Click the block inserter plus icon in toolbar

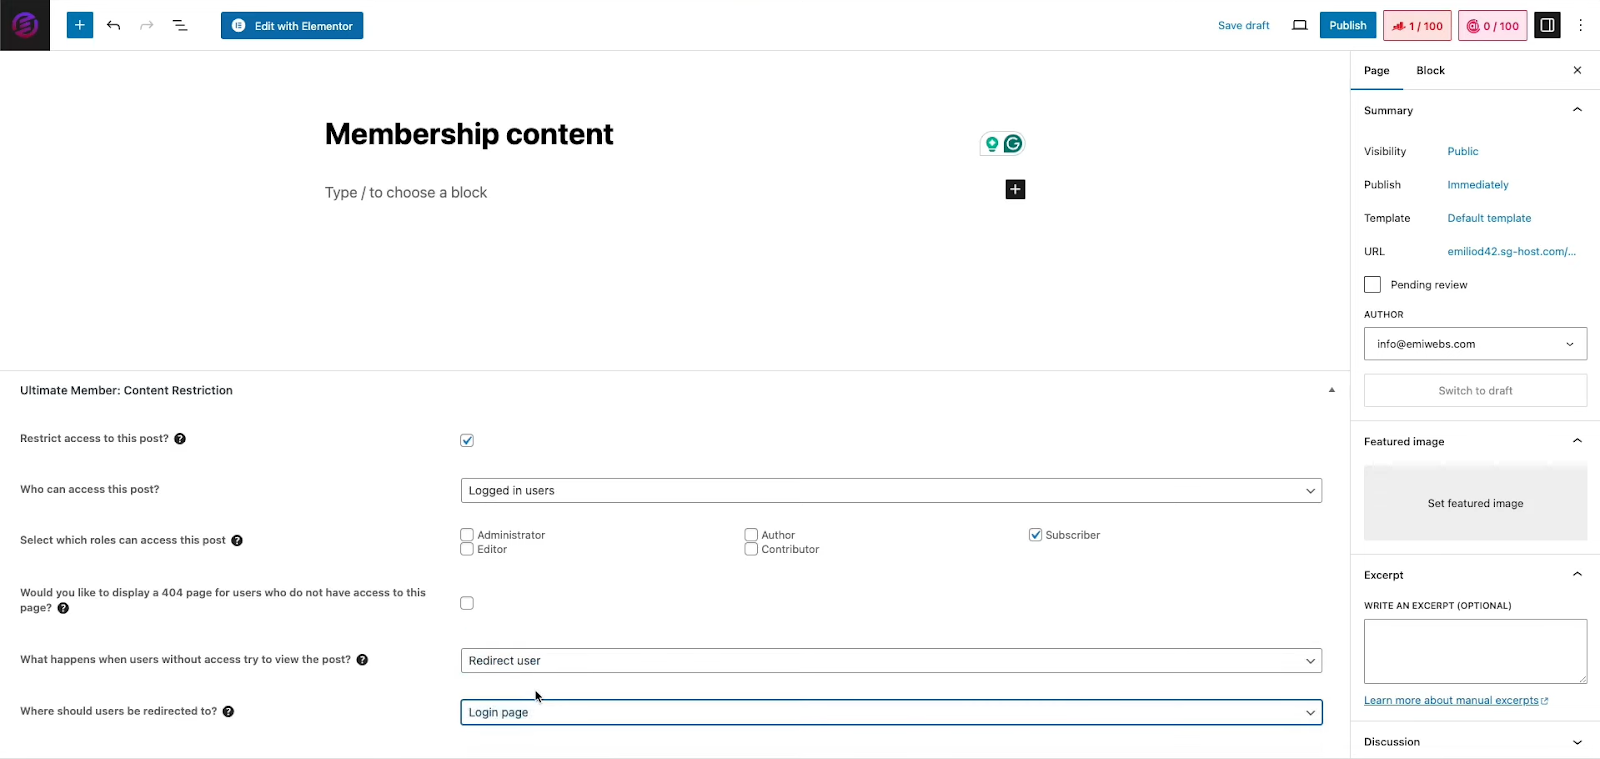tap(80, 25)
